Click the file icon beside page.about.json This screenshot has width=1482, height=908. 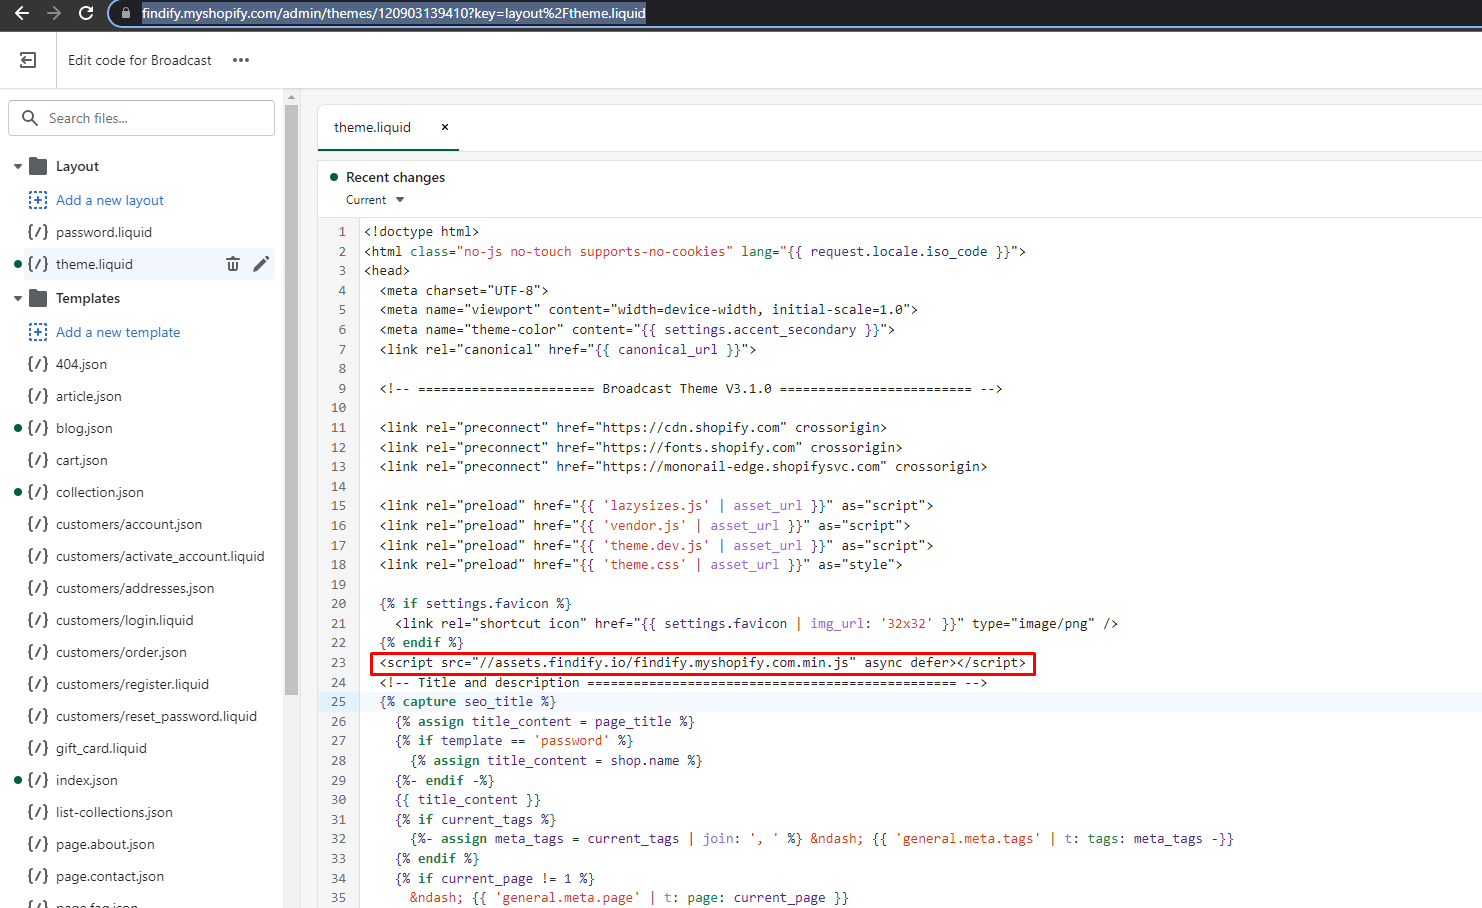(38, 844)
